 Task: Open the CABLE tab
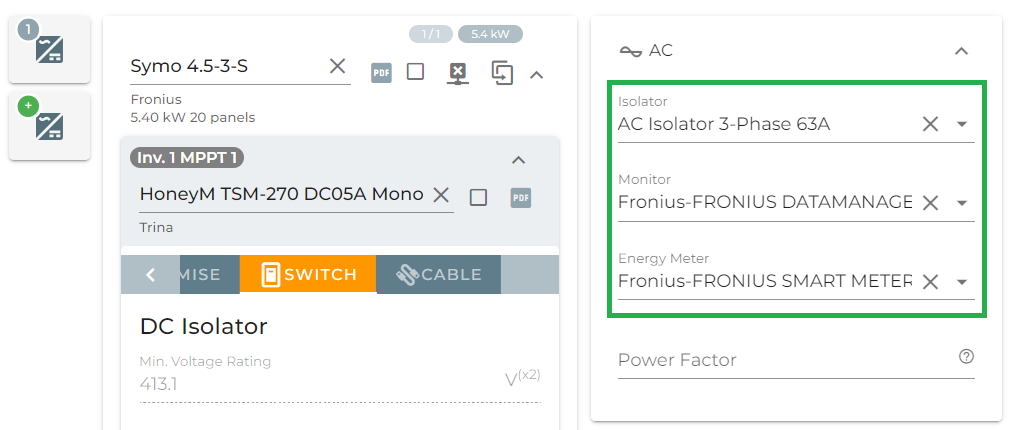tap(438, 274)
